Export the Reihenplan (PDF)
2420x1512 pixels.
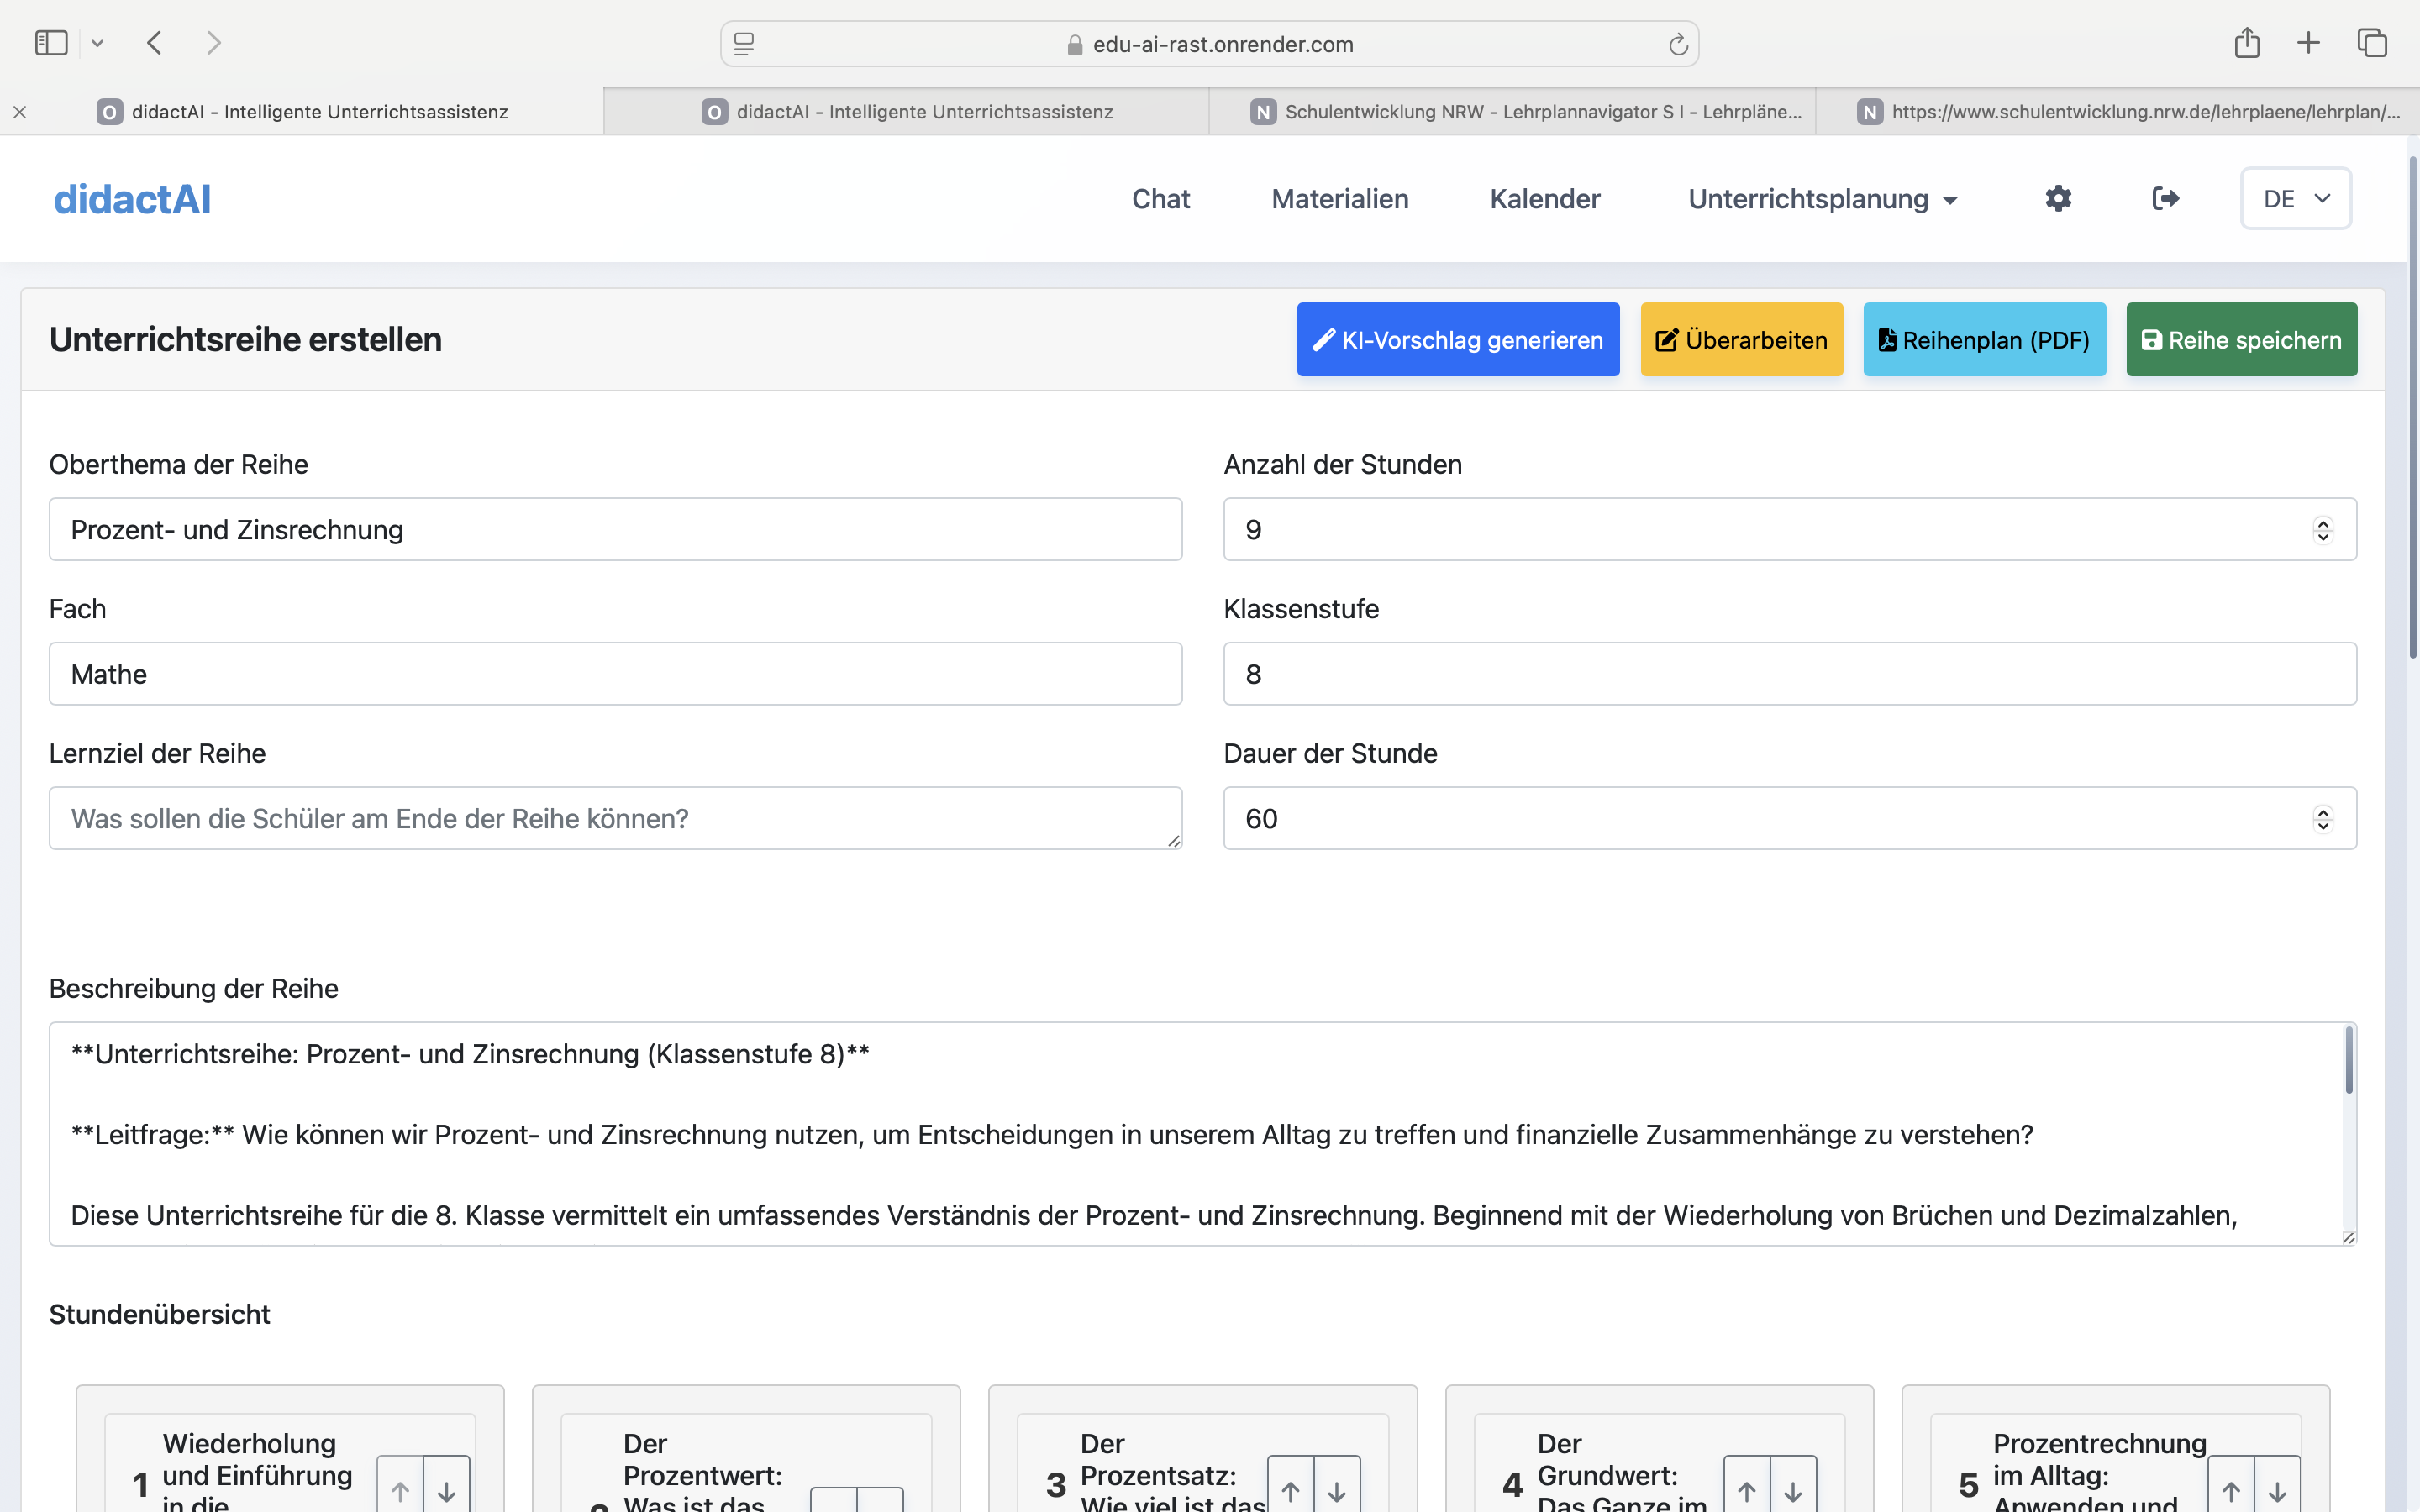point(1984,339)
